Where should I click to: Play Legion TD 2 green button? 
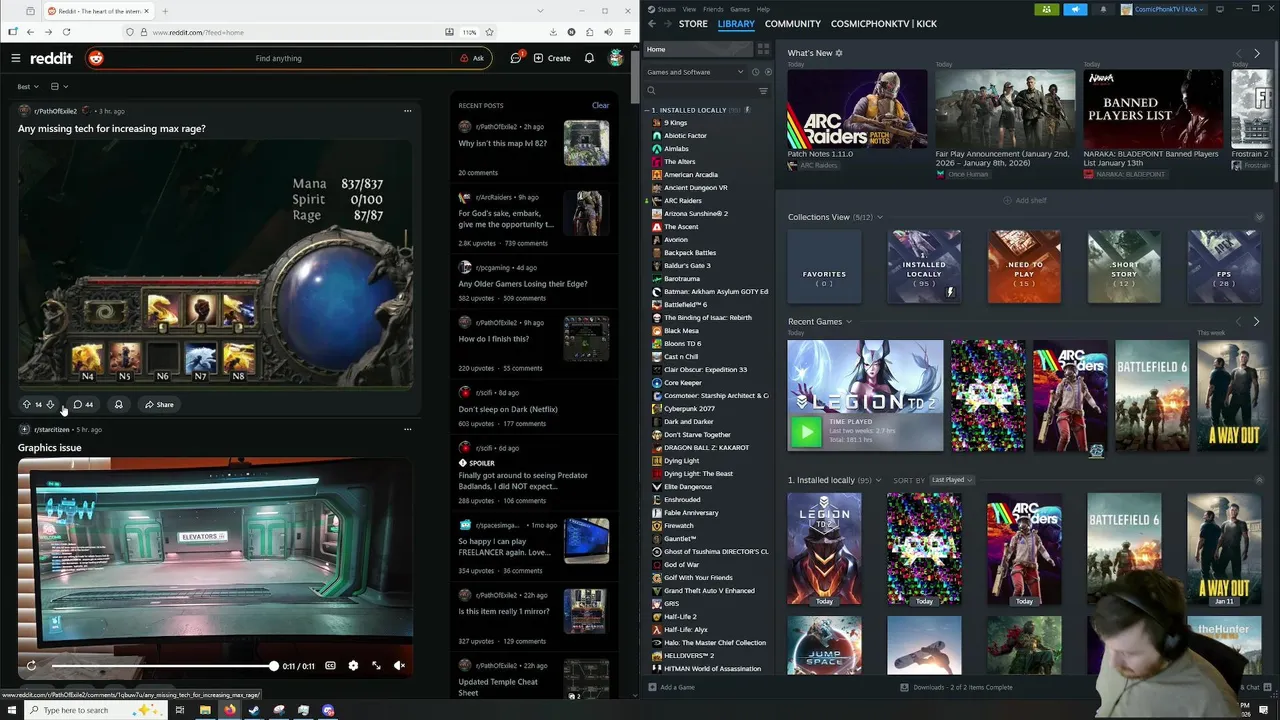click(805, 432)
